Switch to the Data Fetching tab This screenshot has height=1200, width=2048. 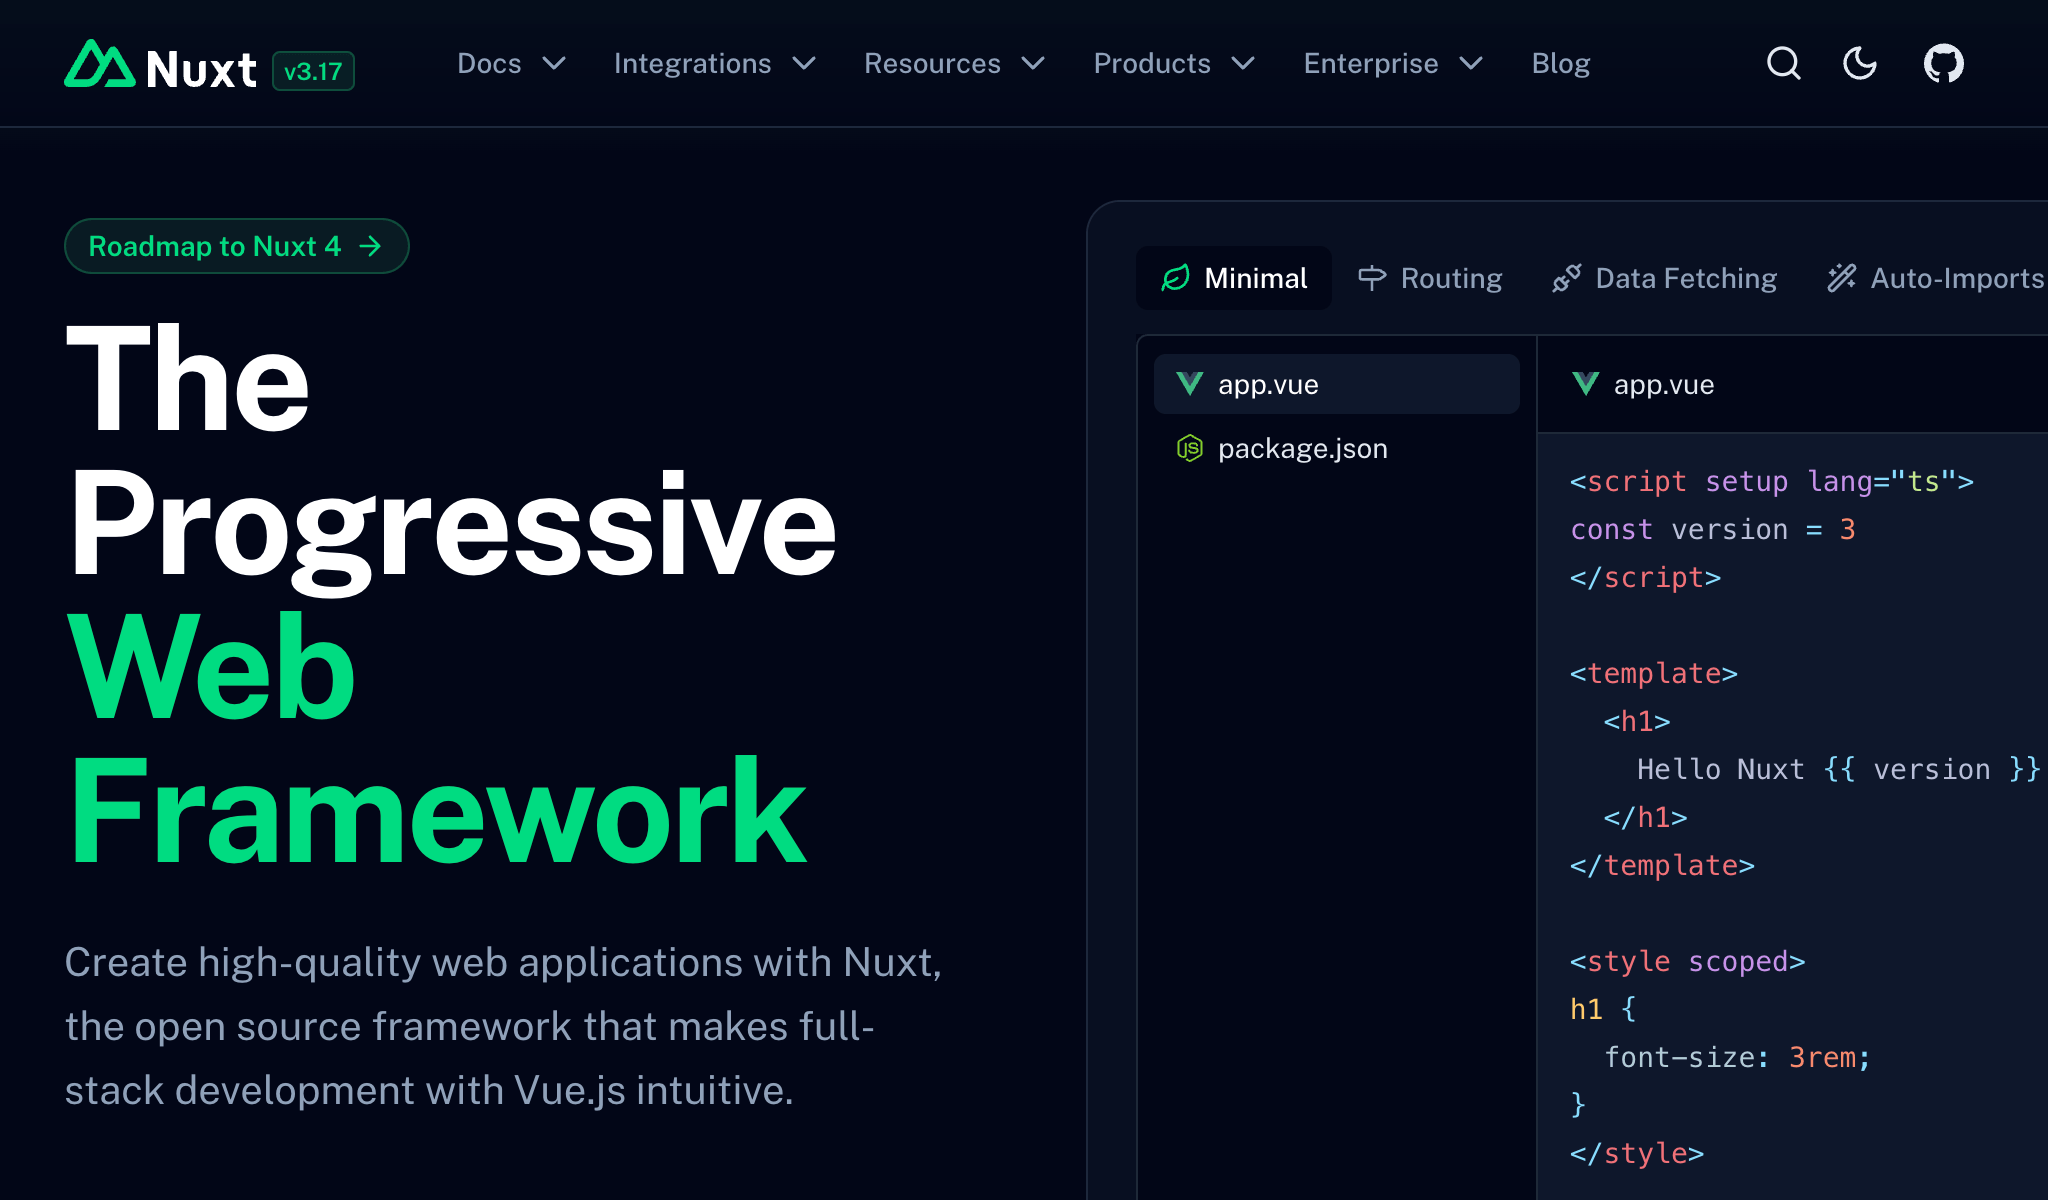[x=1665, y=278]
